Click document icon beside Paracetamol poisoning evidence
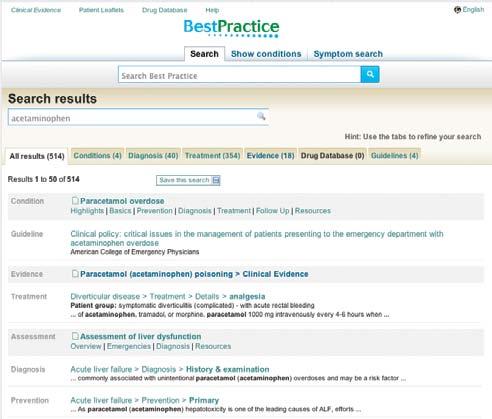The height and width of the screenshot is (419, 492). (75, 273)
